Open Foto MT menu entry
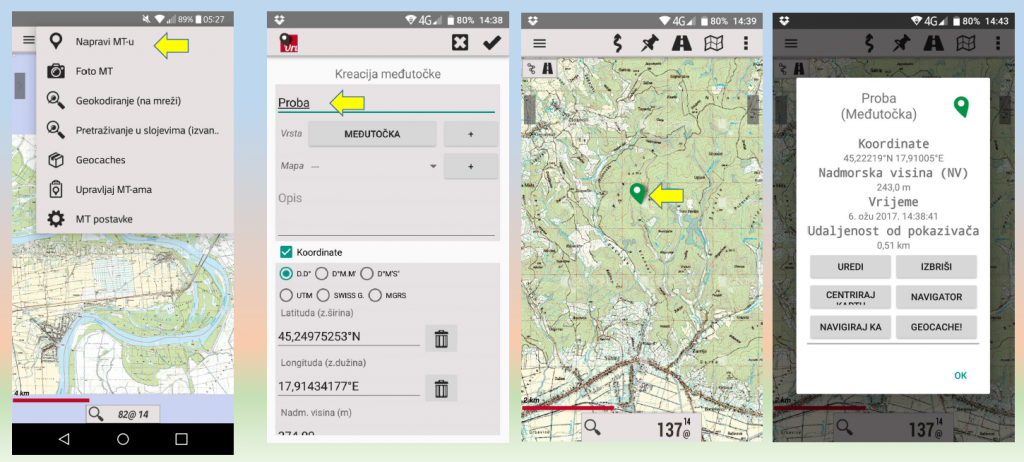This screenshot has height=462, width=1024. coord(93,71)
